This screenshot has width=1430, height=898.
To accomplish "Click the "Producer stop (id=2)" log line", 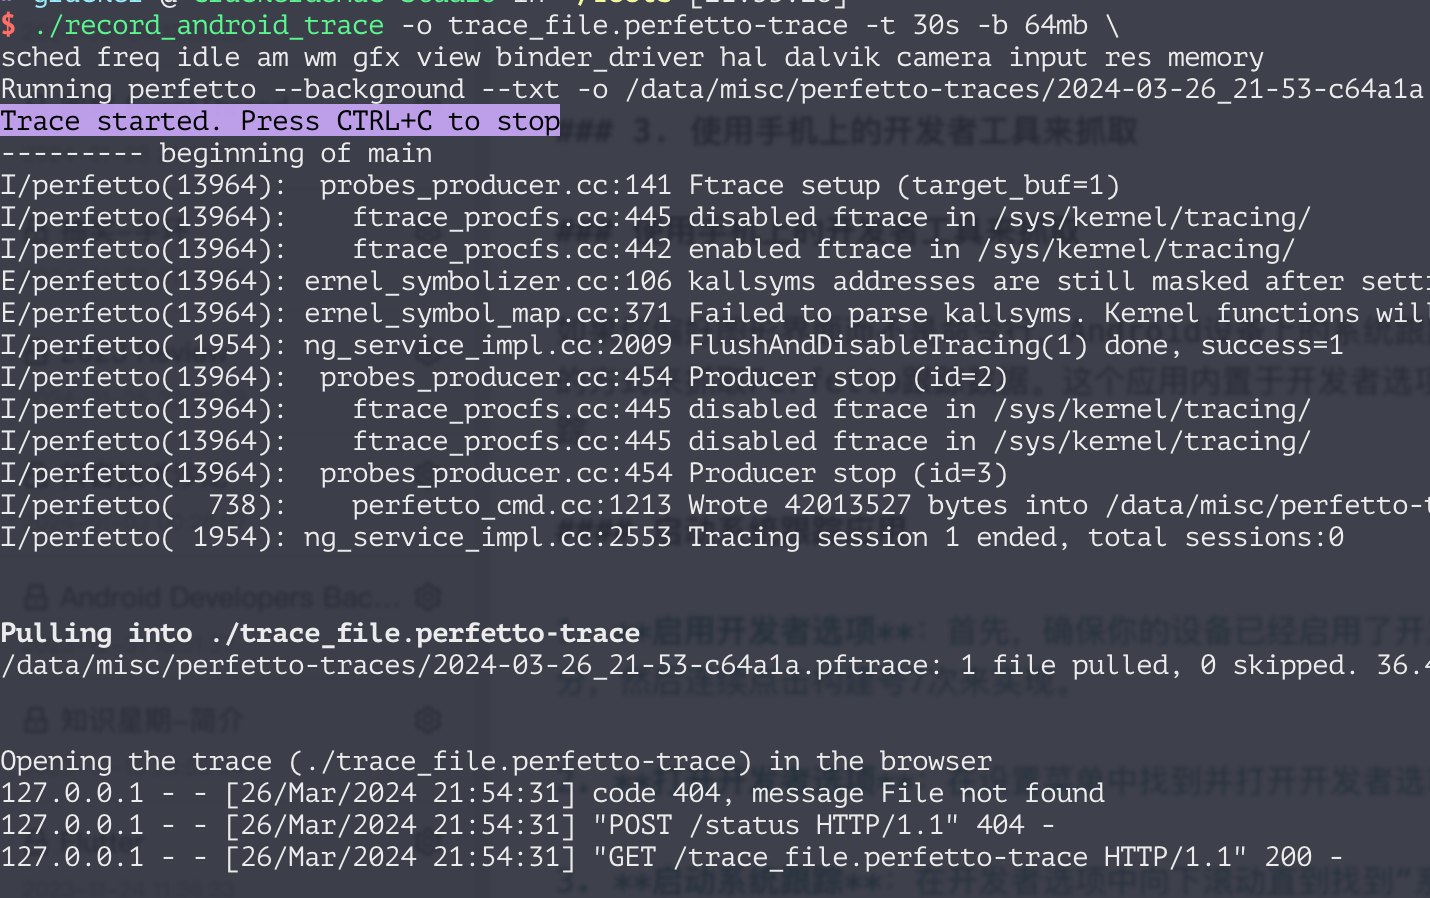I will [x=848, y=377].
